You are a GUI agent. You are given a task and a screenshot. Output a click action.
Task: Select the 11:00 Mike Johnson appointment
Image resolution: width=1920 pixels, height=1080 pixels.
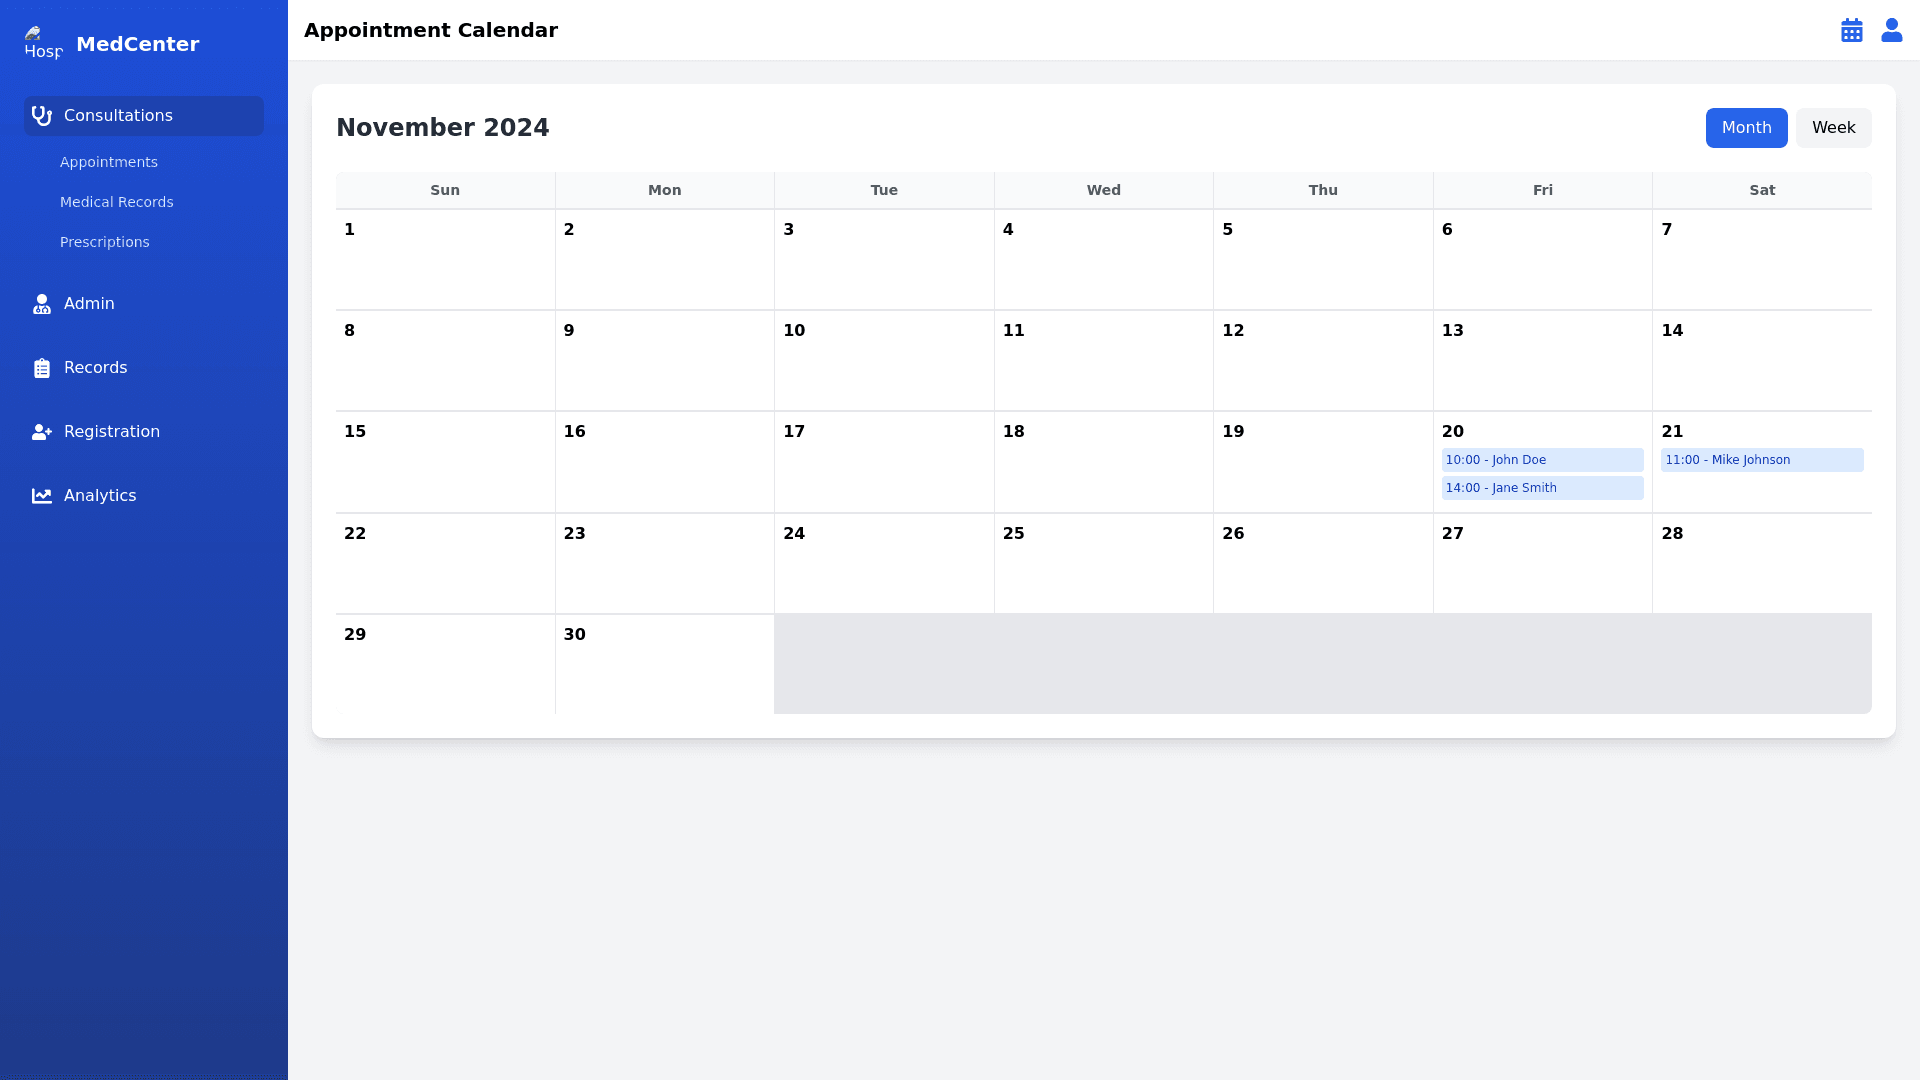click(x=1761, y=460)
